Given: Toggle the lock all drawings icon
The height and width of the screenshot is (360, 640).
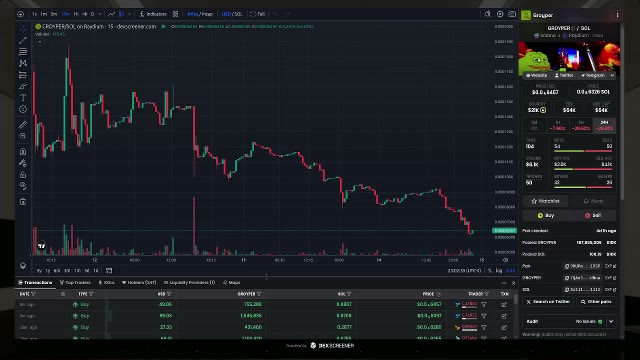Looking at the screenshot, I should click(x=23, y=175).
